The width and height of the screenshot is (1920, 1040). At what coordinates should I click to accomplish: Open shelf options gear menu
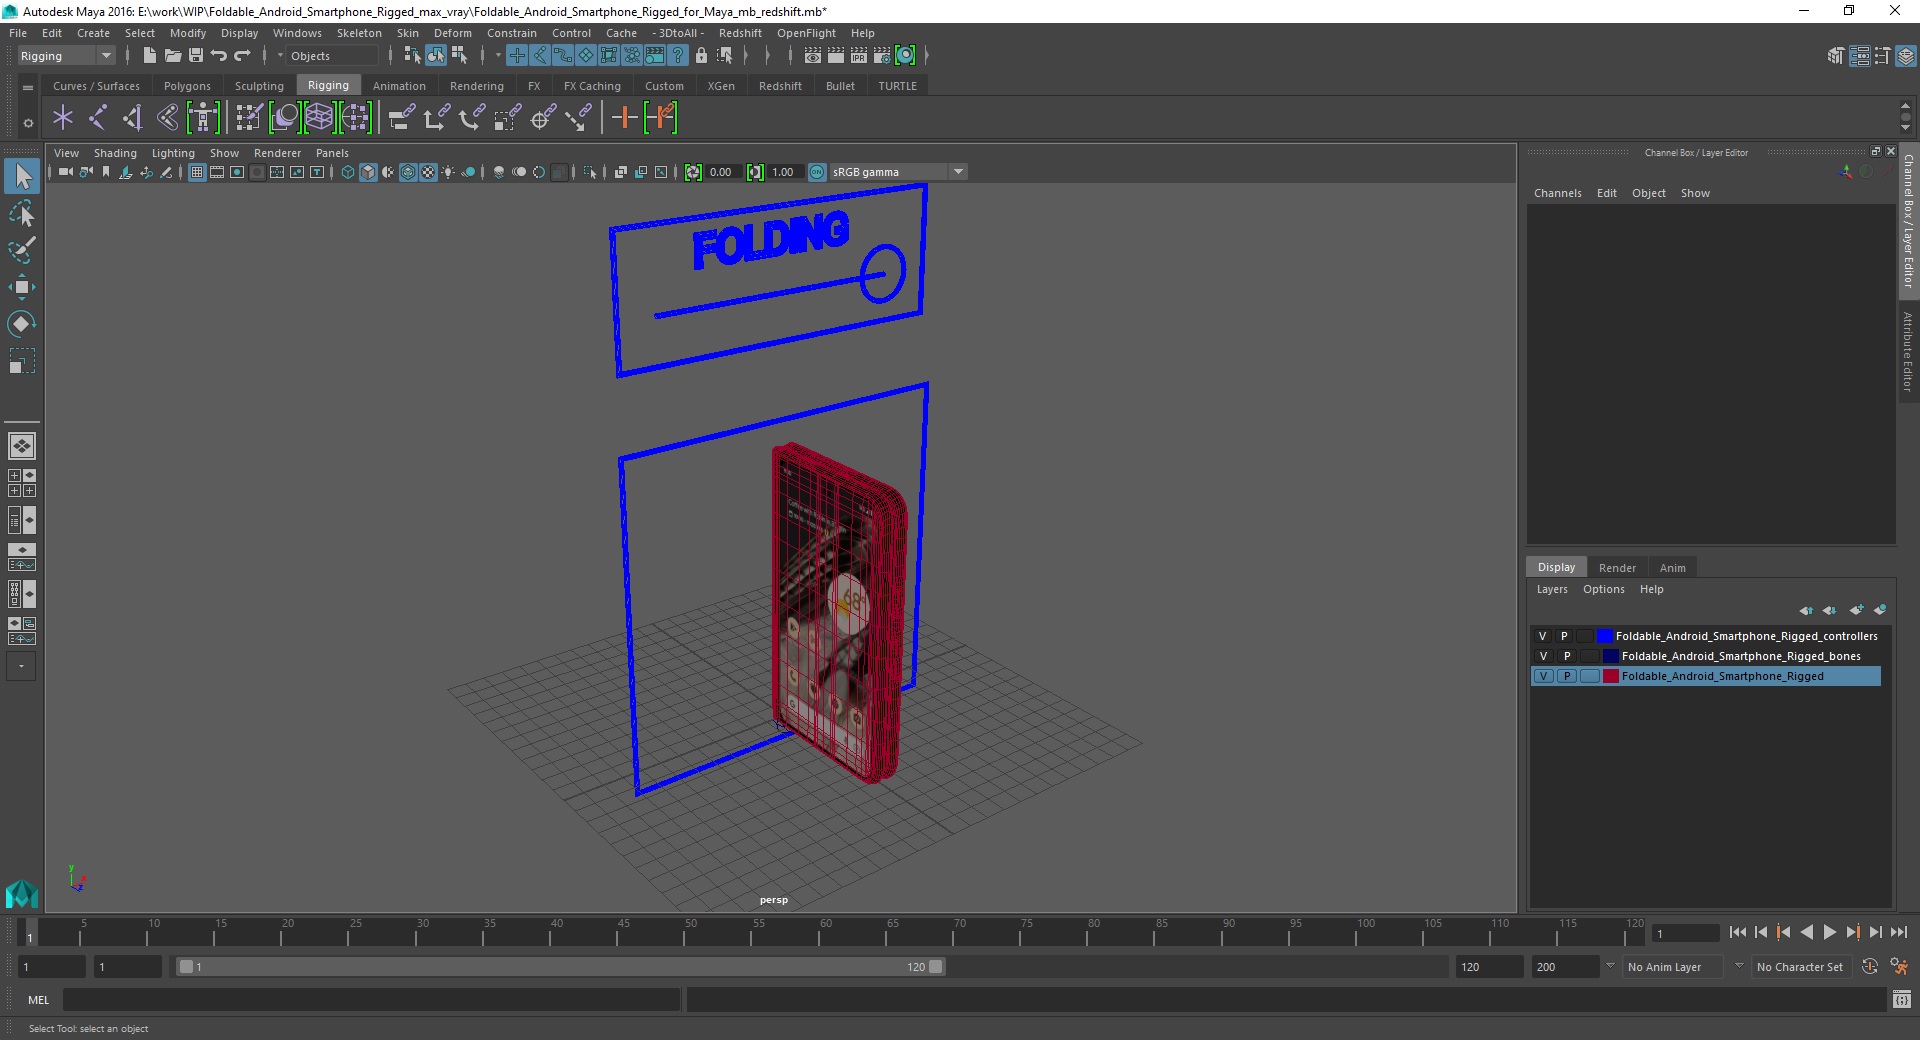[28, 123]
